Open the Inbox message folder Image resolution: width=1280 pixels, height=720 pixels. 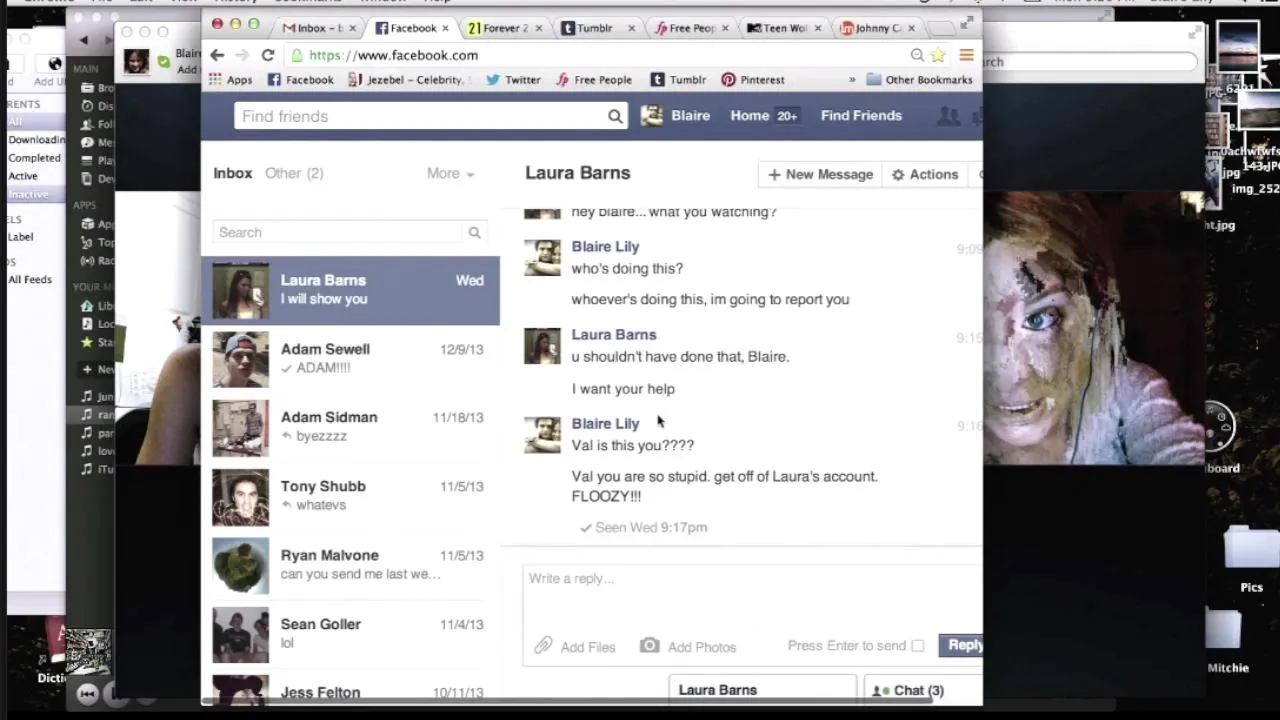tap(232, 173)
